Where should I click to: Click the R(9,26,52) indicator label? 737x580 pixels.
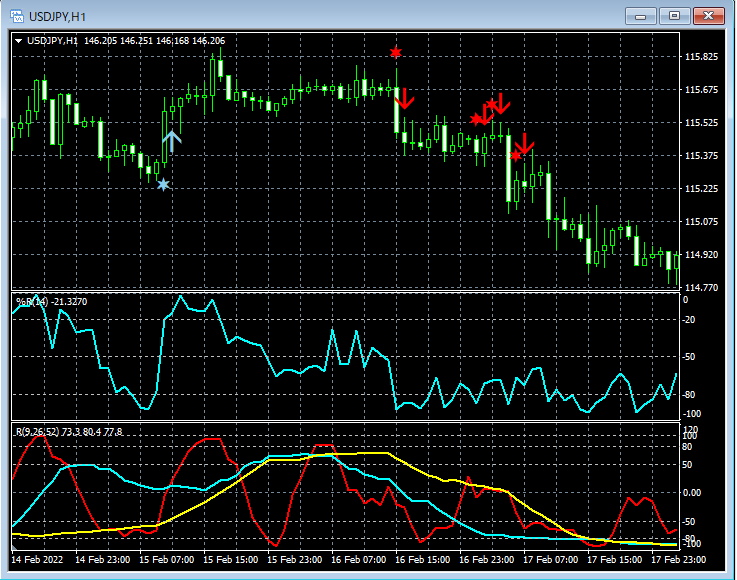[36, 431]
